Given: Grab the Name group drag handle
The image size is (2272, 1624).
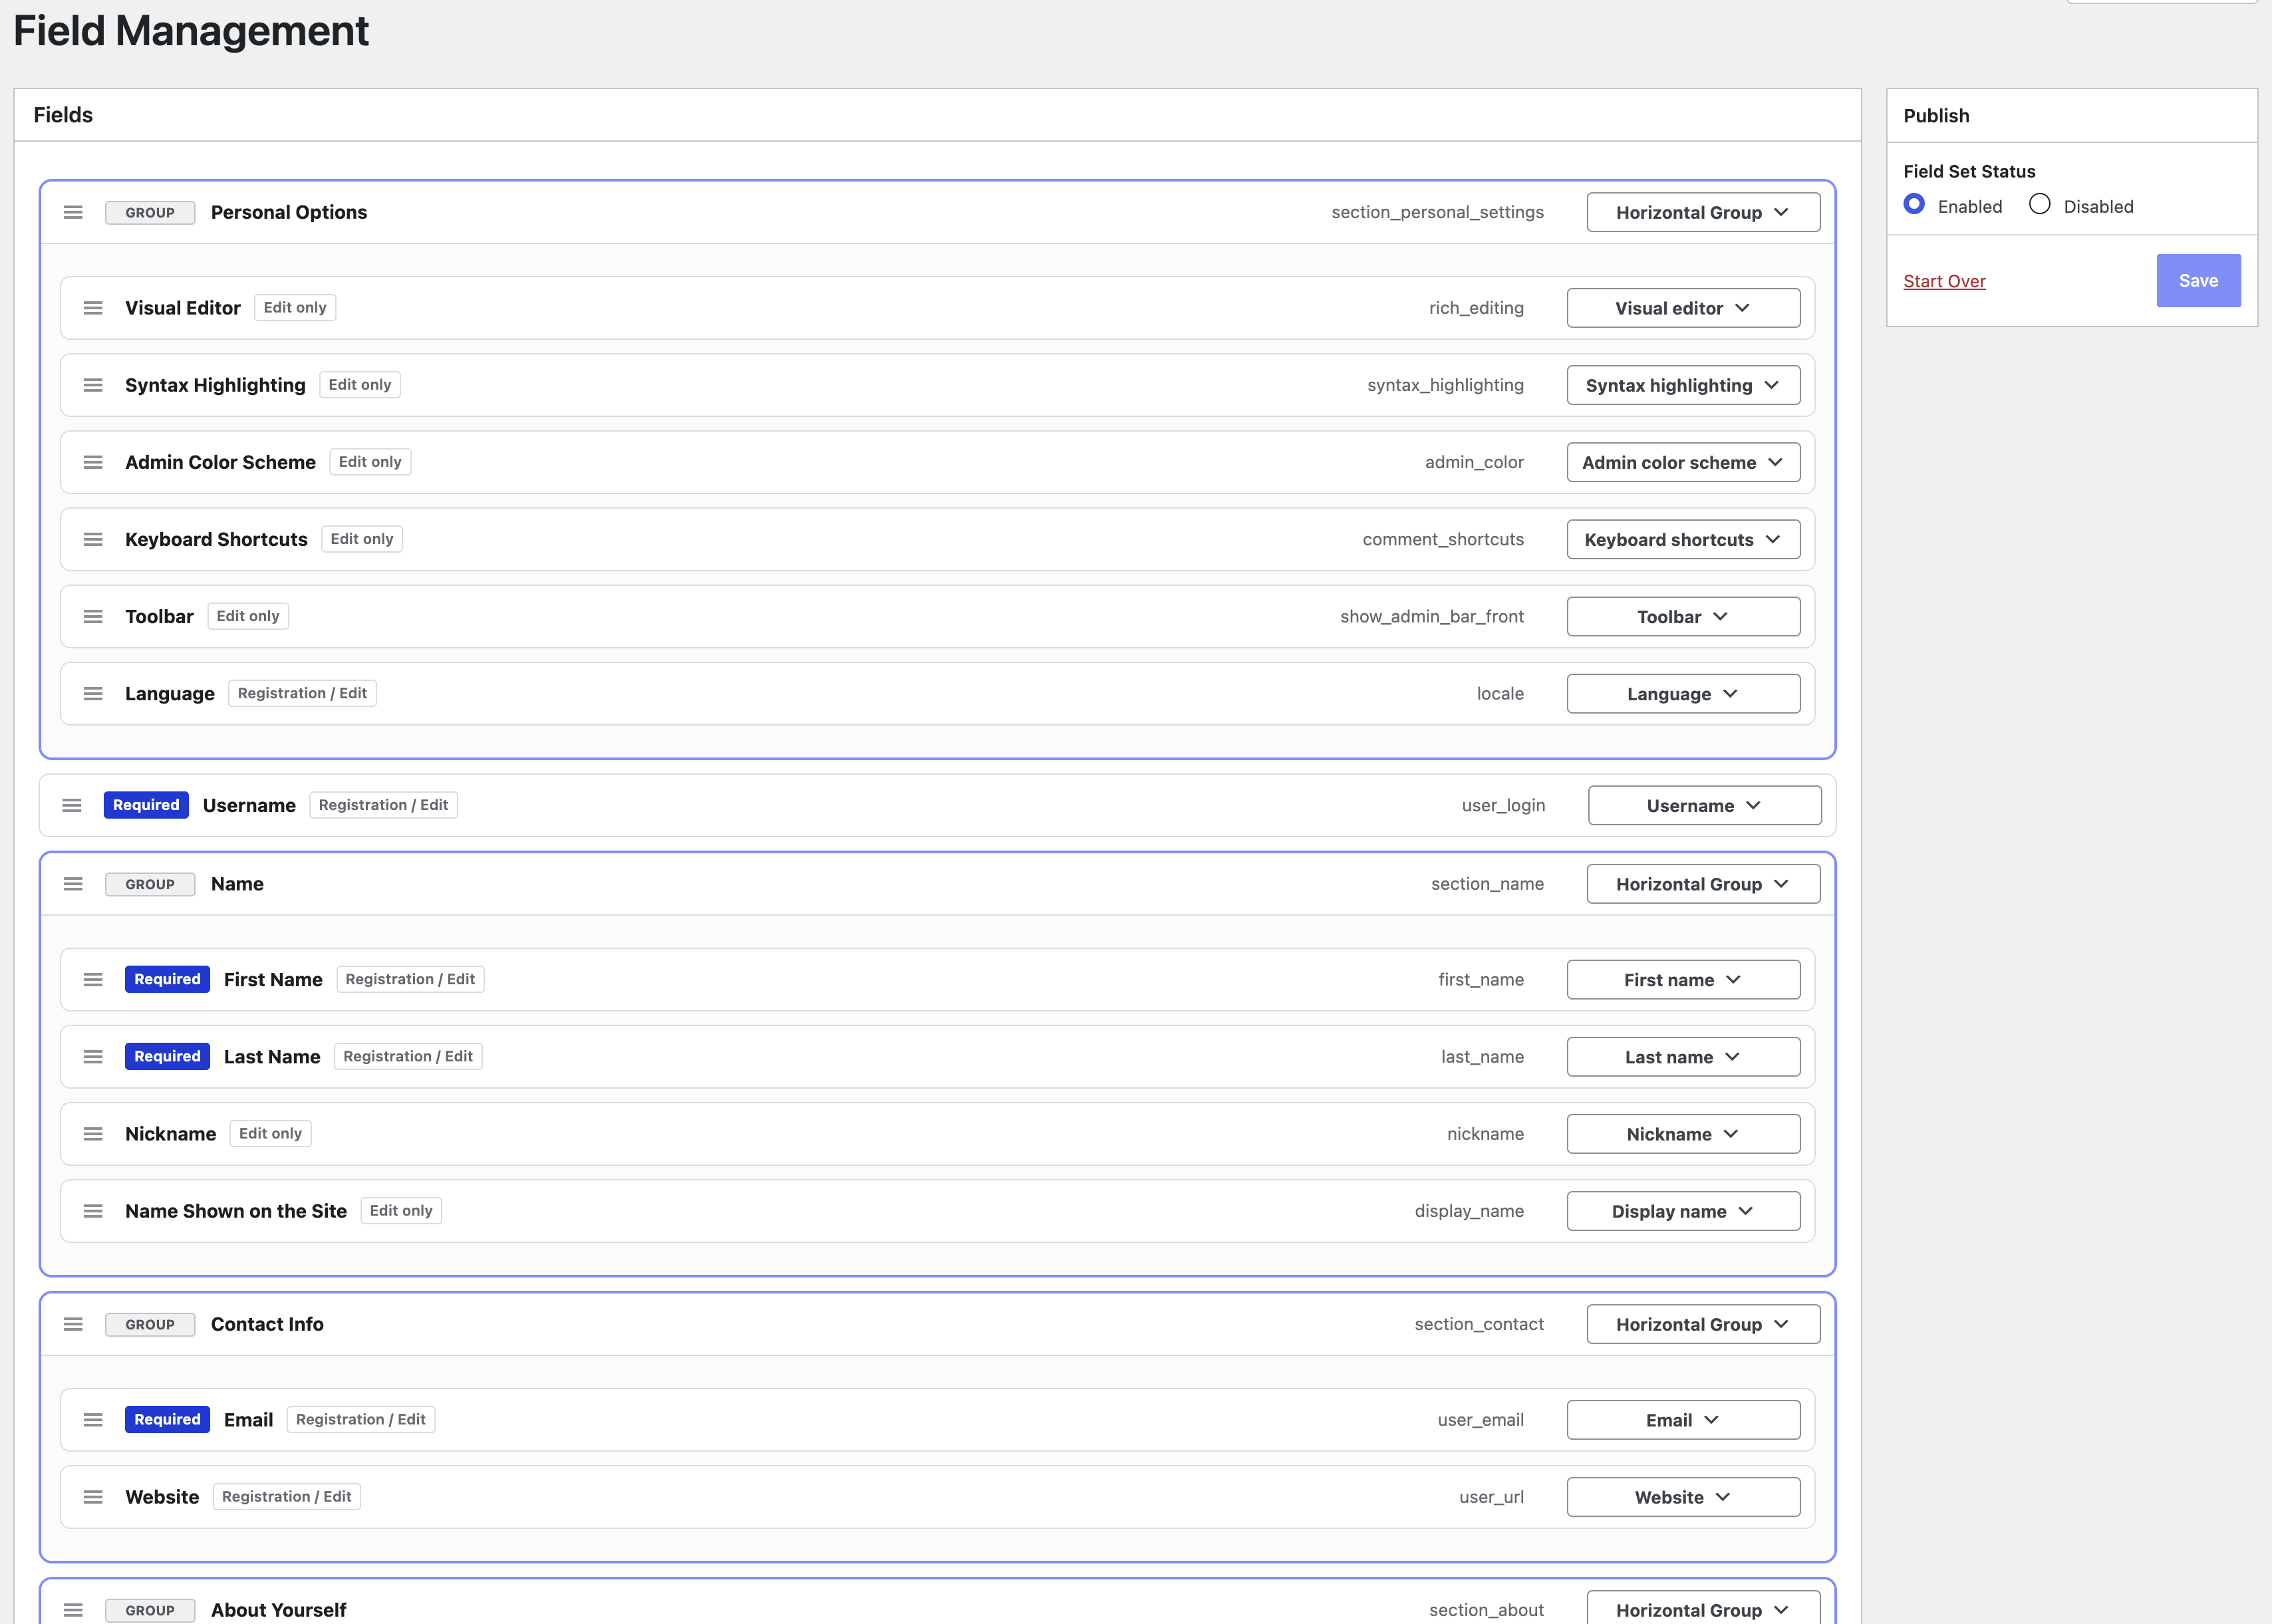Looking at the screenshot, I should click(73, 884).
